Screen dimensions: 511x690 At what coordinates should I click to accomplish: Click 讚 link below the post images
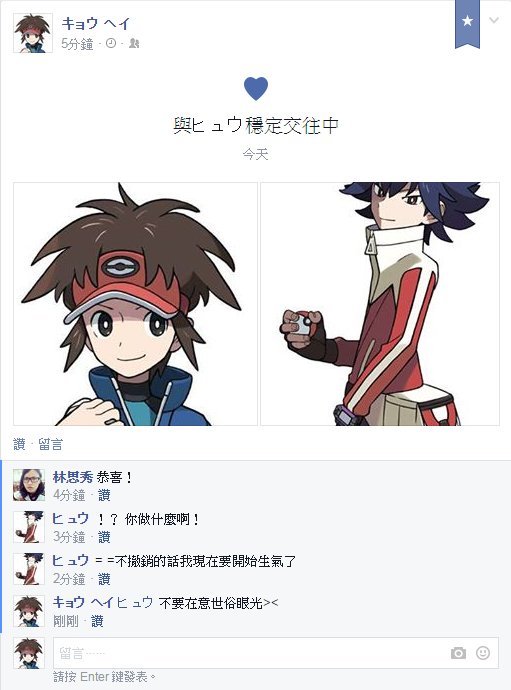pyautogui.click(x=19, y=444)
